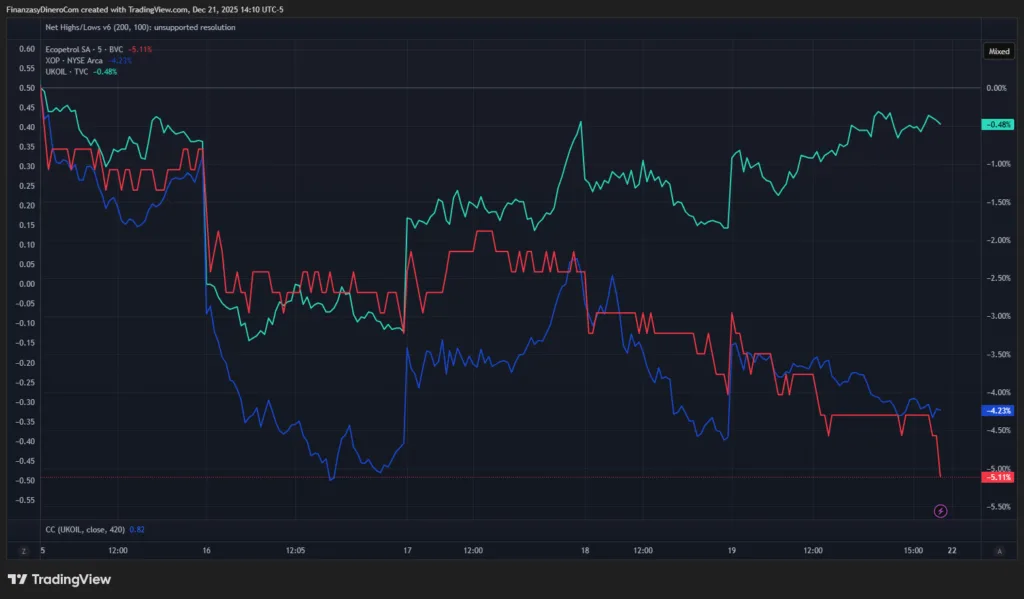Screen dimensions: 1024x599
Task: Click the purple lightning bolt icon
Action: [x=940, y=511]
